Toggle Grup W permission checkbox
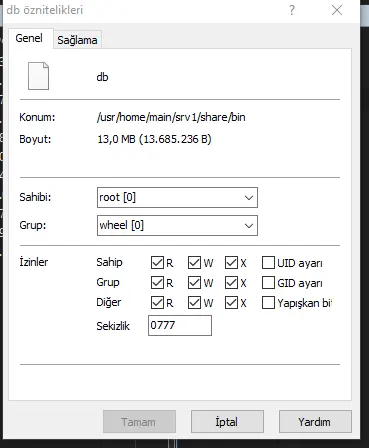This screenshot has width=369, height=448. click(194, 283)
